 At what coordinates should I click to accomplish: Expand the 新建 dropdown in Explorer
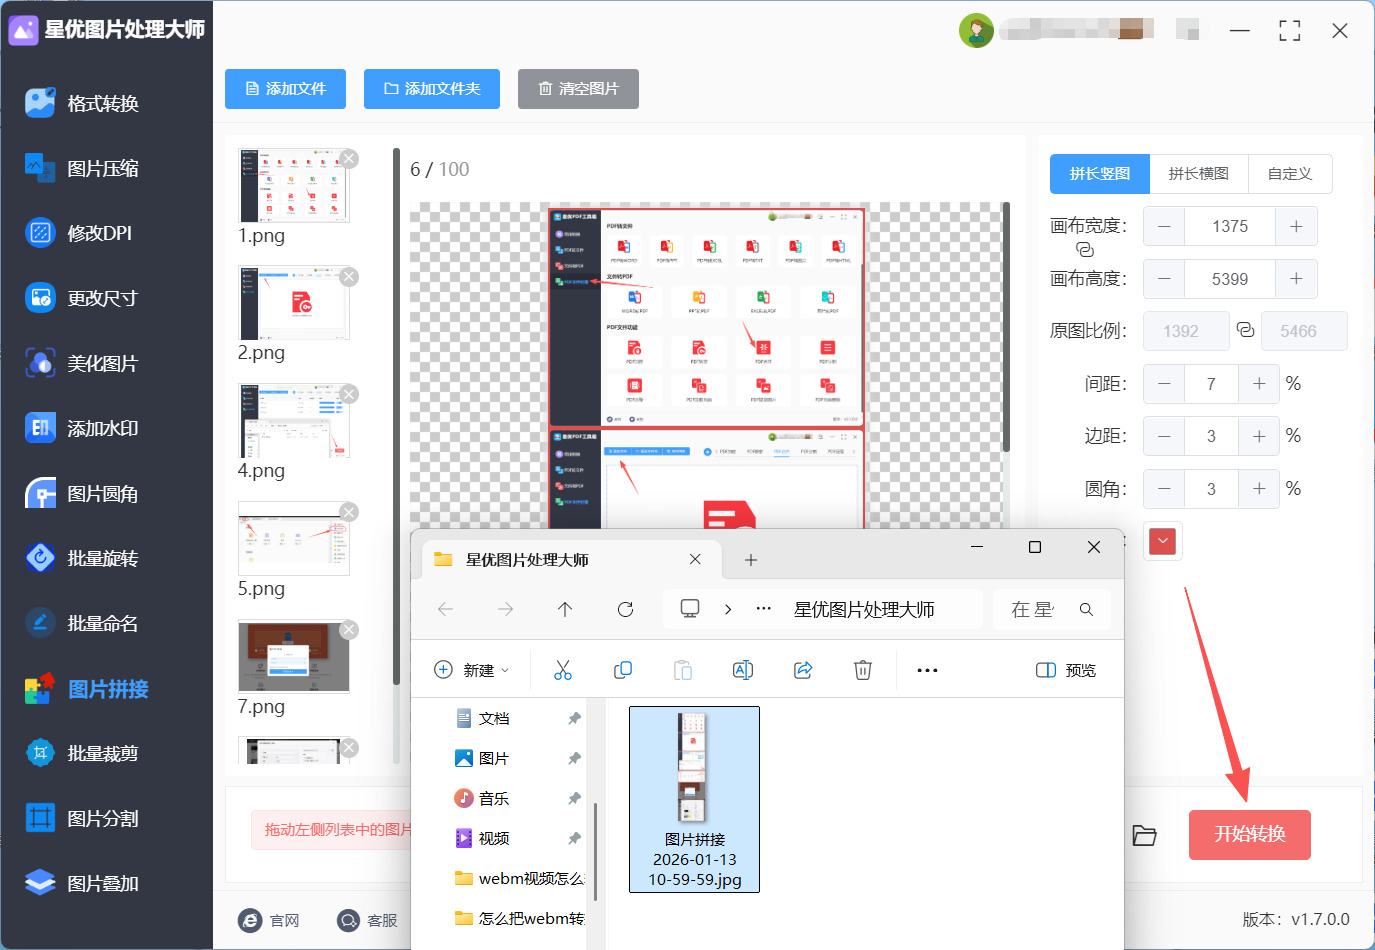[x=473, y=670]
